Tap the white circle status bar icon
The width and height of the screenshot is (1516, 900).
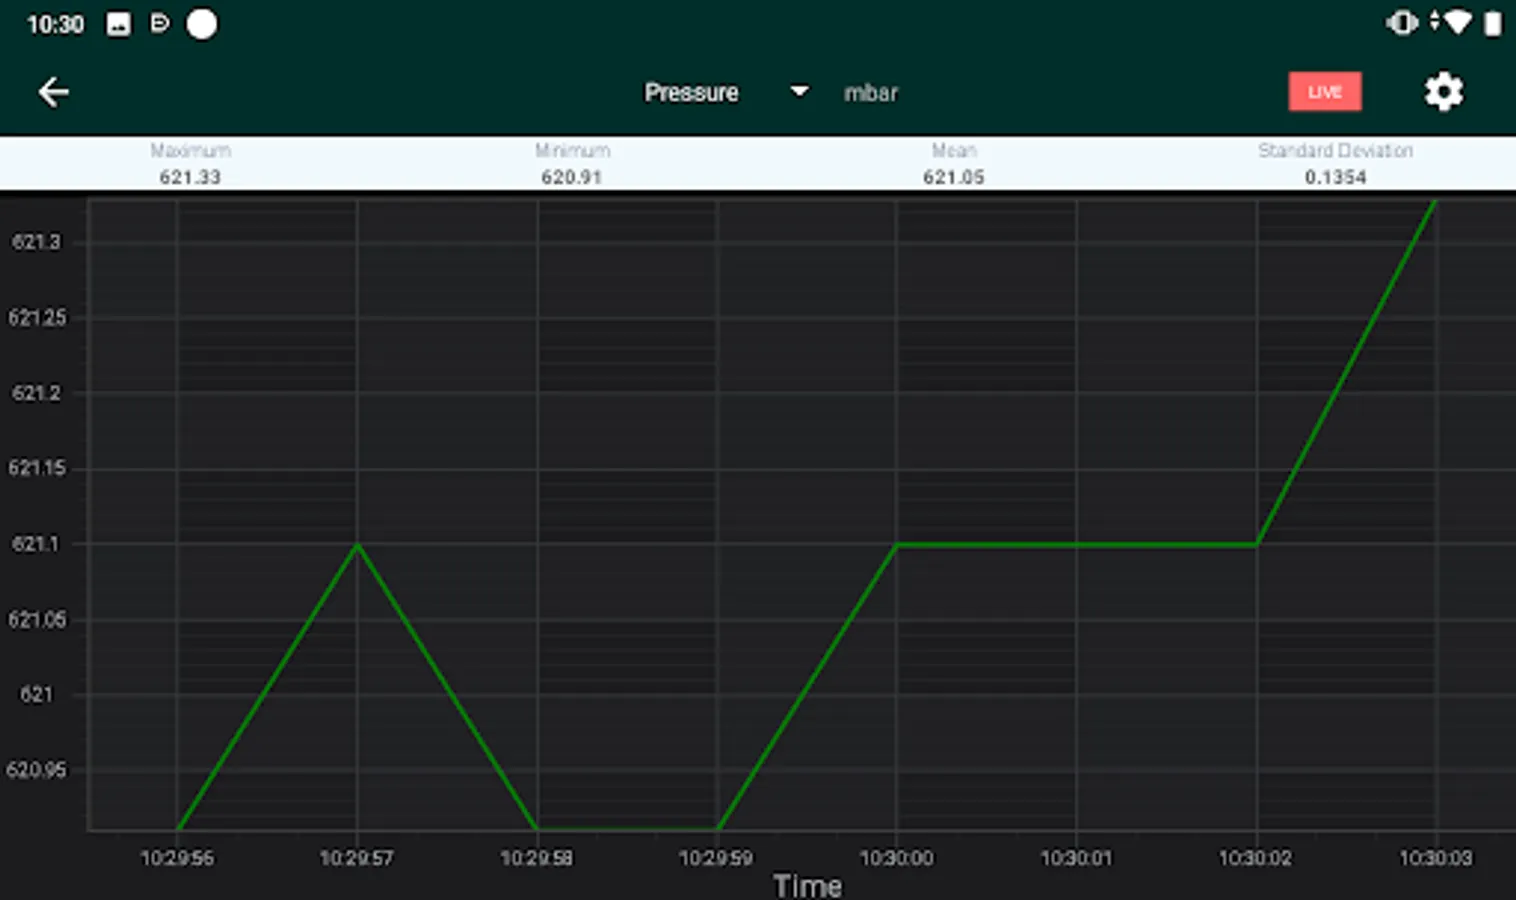coord(201,24)
